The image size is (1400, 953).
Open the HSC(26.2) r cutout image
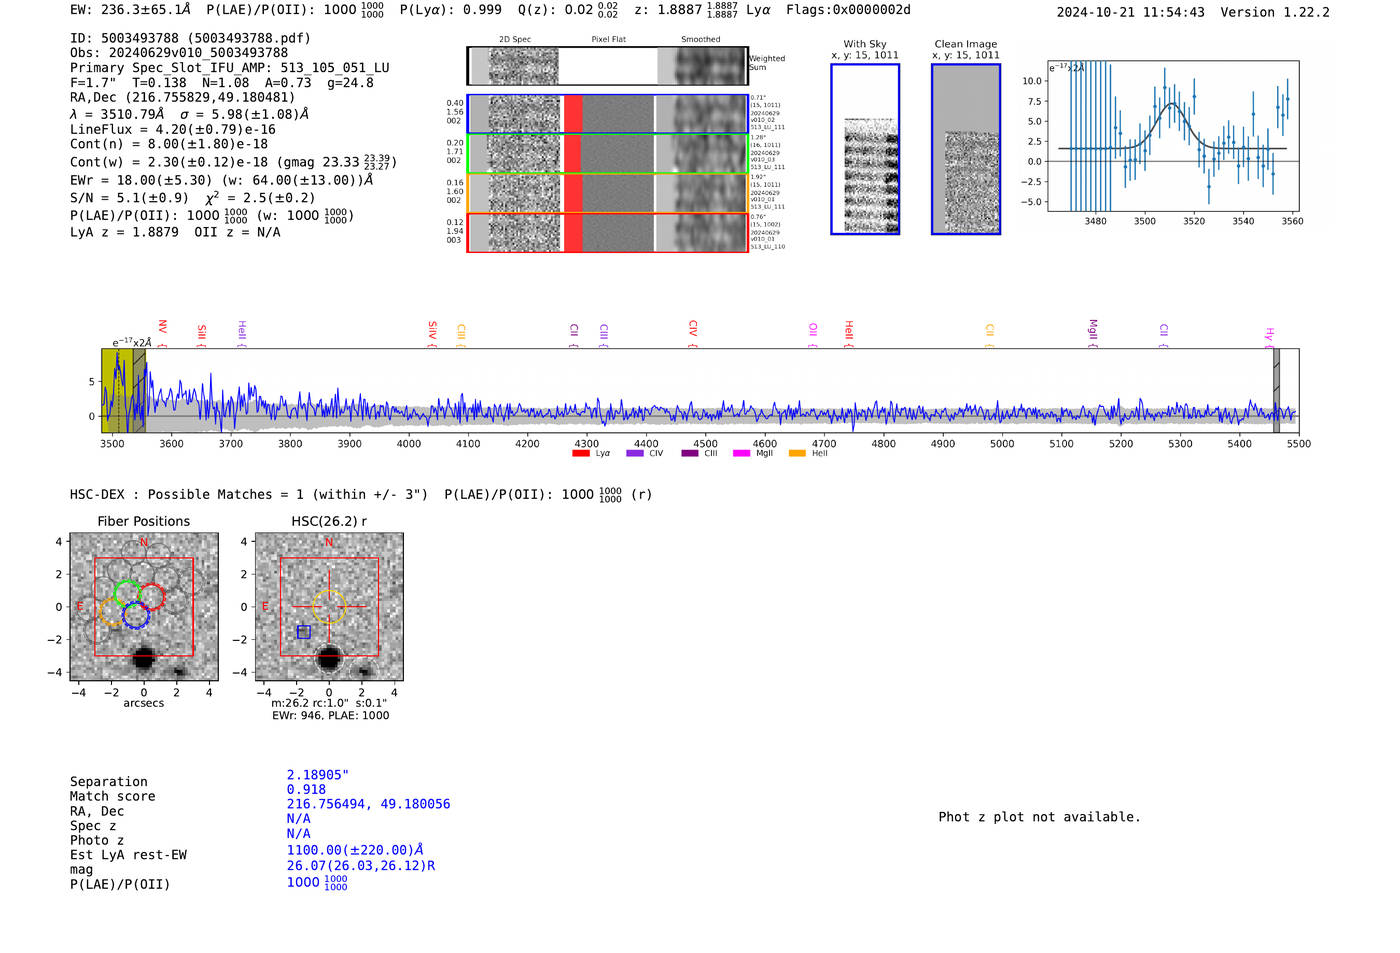[329, 607]
